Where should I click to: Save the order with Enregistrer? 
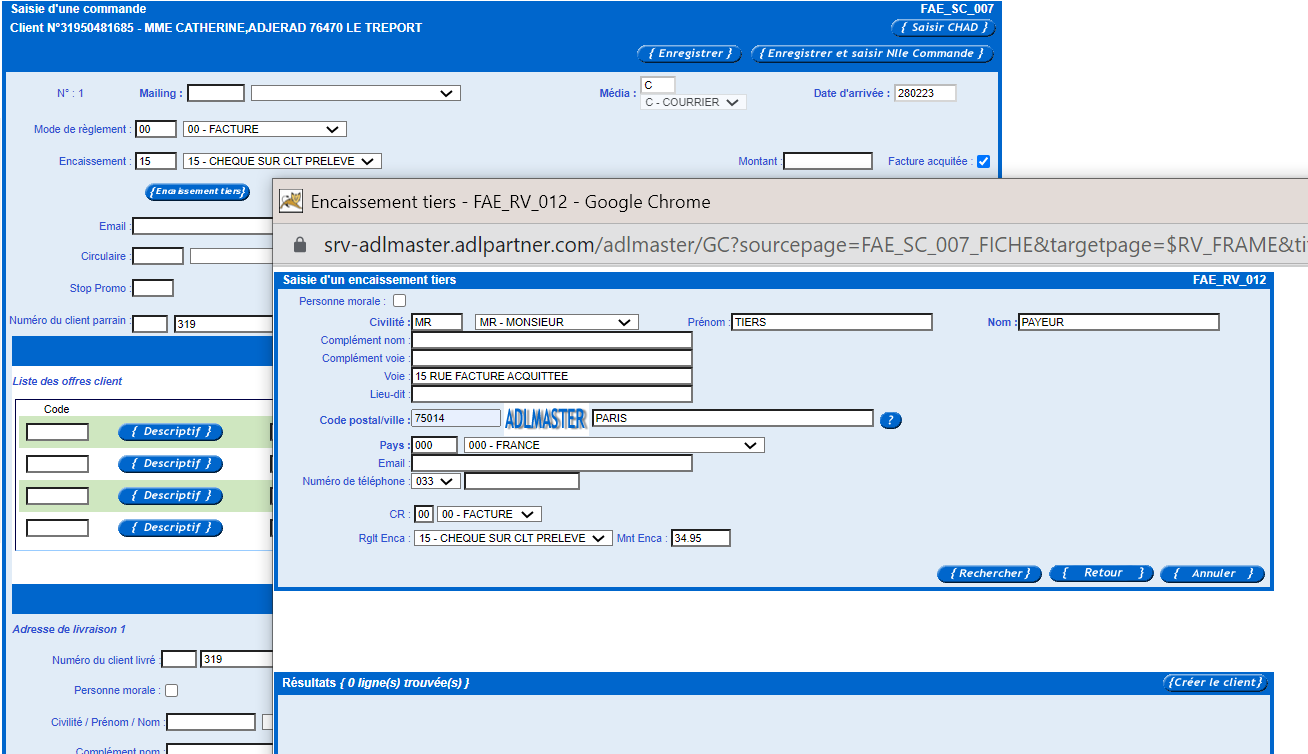coord(688,54)
